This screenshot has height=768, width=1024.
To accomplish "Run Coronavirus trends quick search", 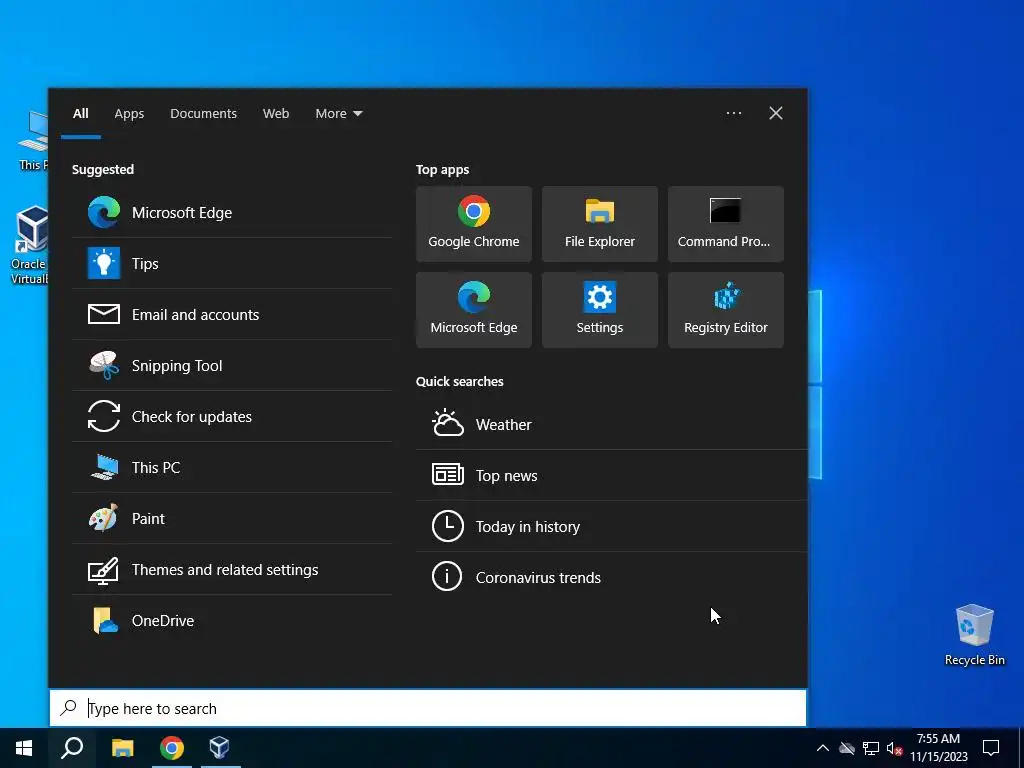I will pyautogui.click(x=611, y=577).
